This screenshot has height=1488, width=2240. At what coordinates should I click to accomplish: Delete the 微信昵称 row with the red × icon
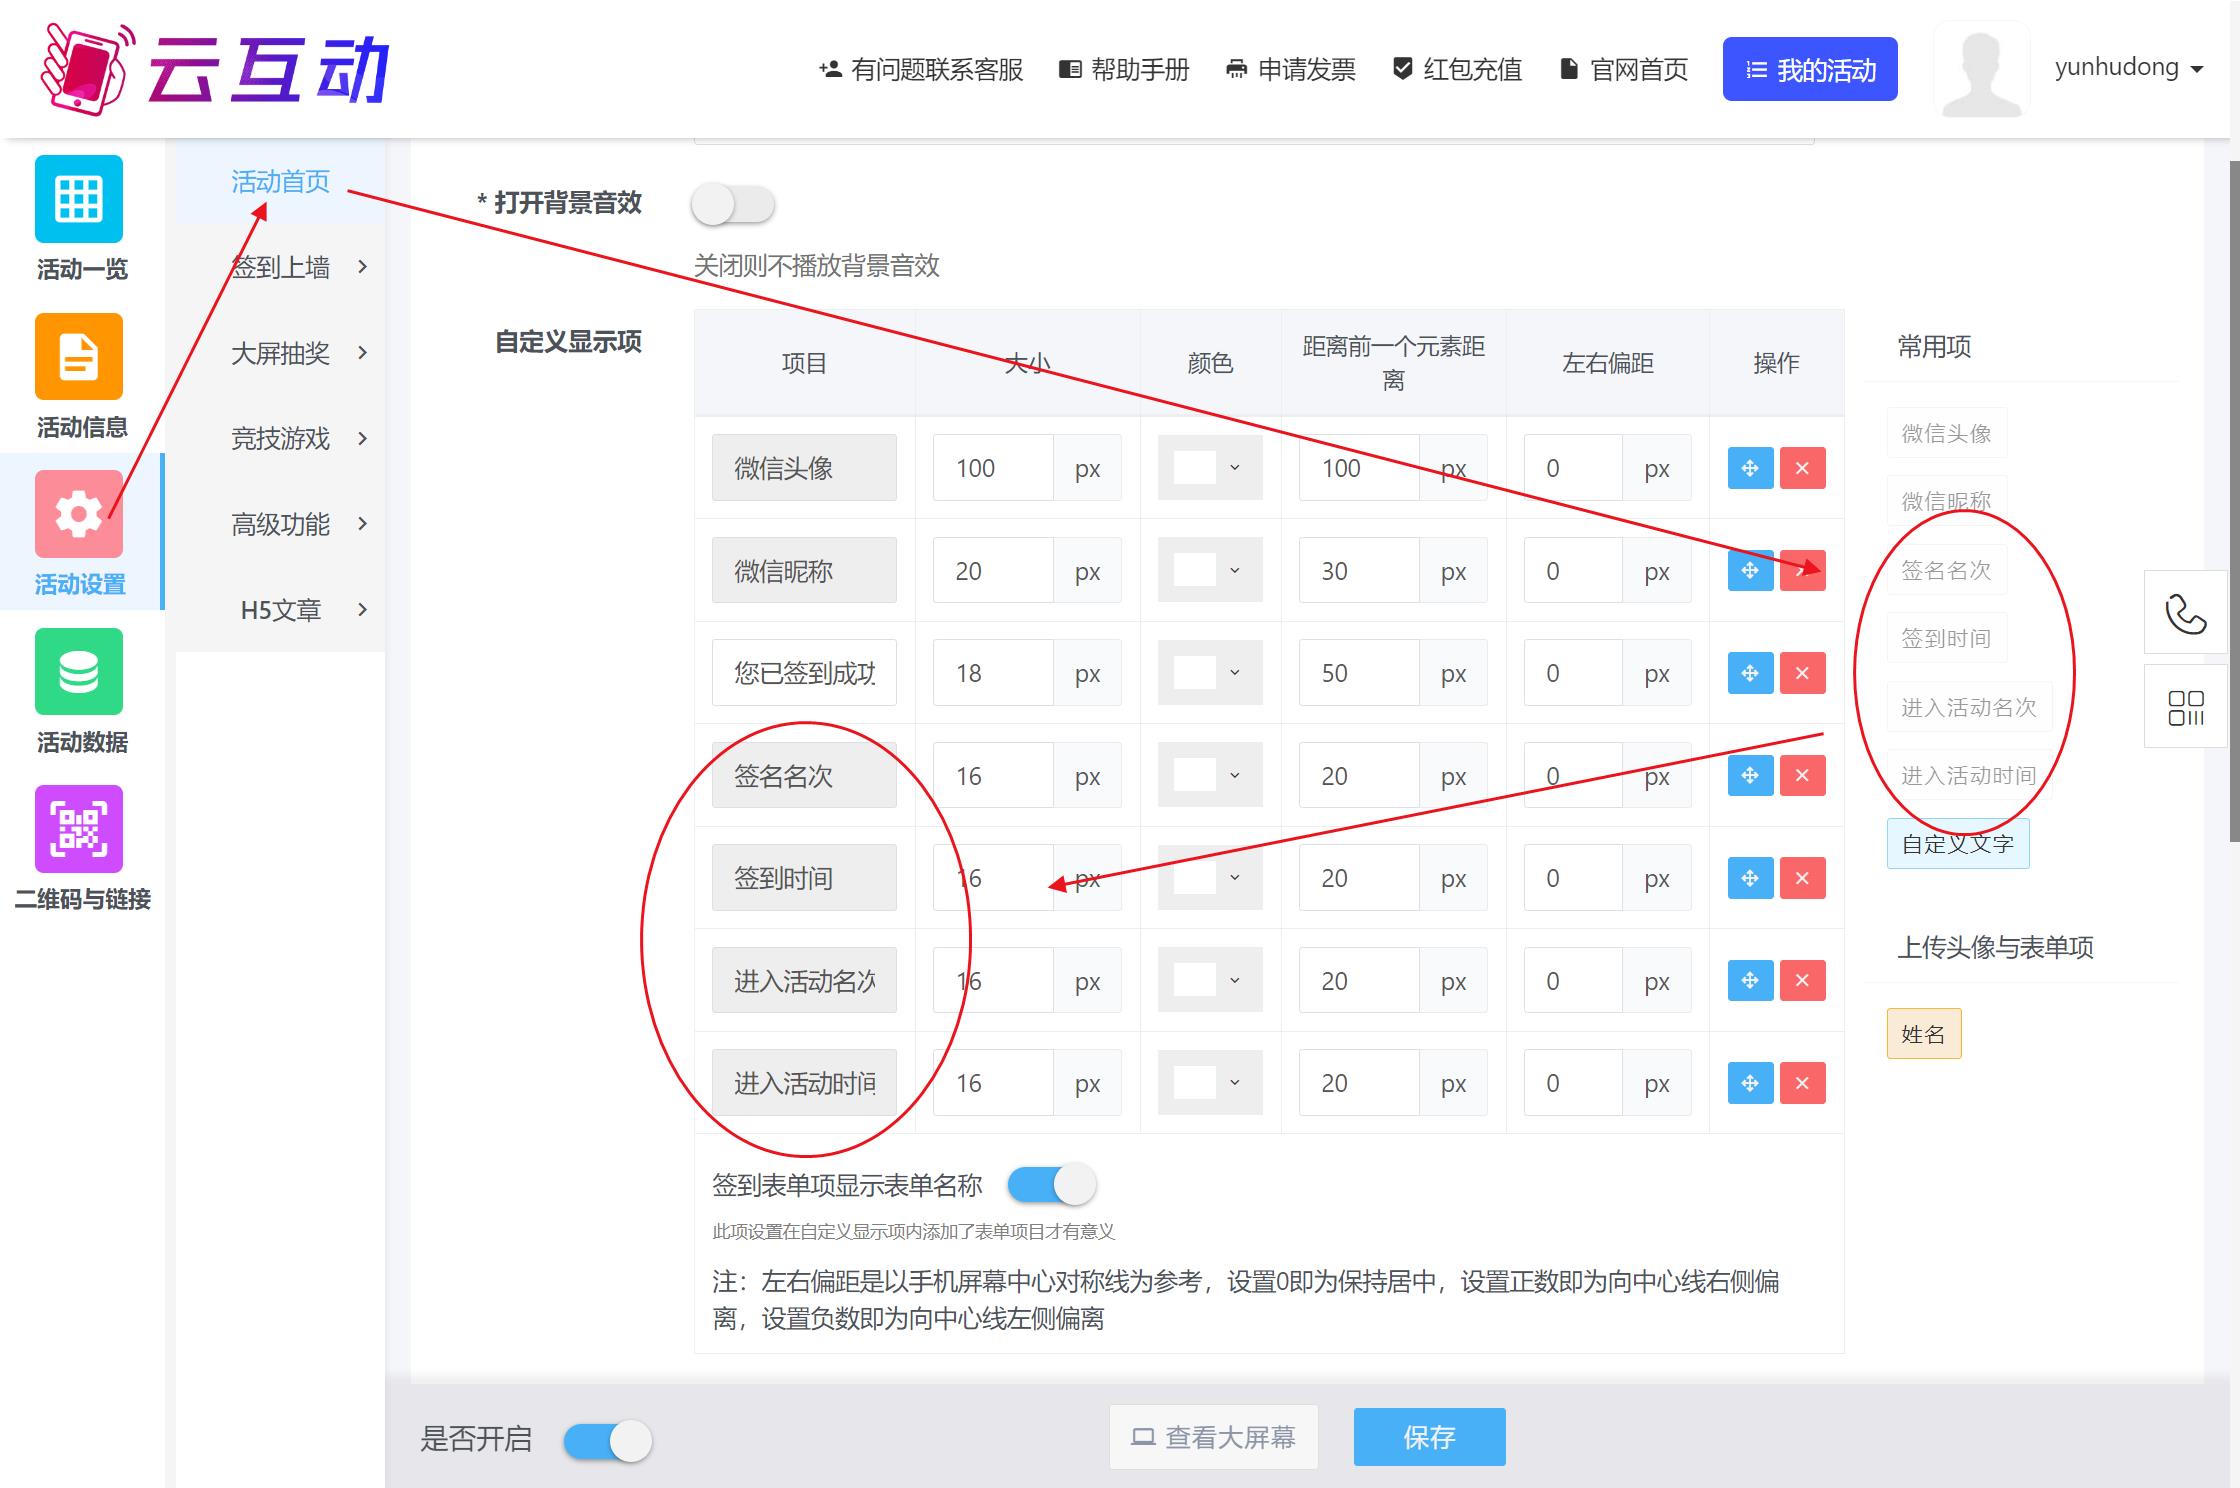click(x=1802, y=570)
